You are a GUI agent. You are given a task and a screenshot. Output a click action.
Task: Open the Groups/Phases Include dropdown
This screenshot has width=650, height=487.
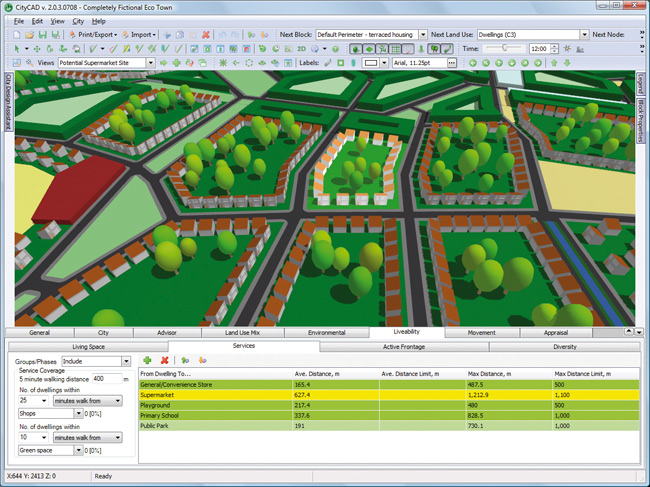tap(126, 361)
